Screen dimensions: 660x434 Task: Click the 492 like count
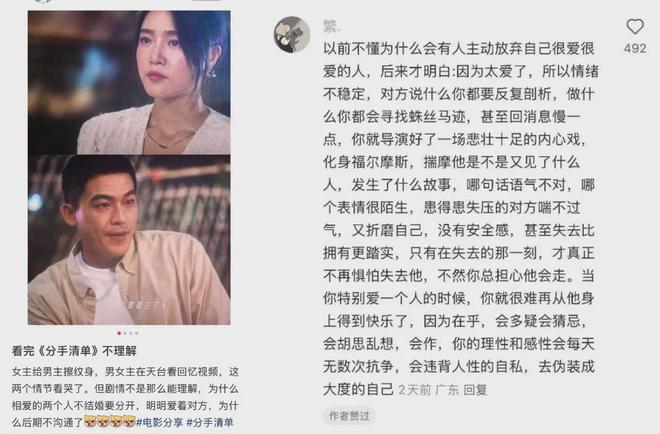point(635,48)
